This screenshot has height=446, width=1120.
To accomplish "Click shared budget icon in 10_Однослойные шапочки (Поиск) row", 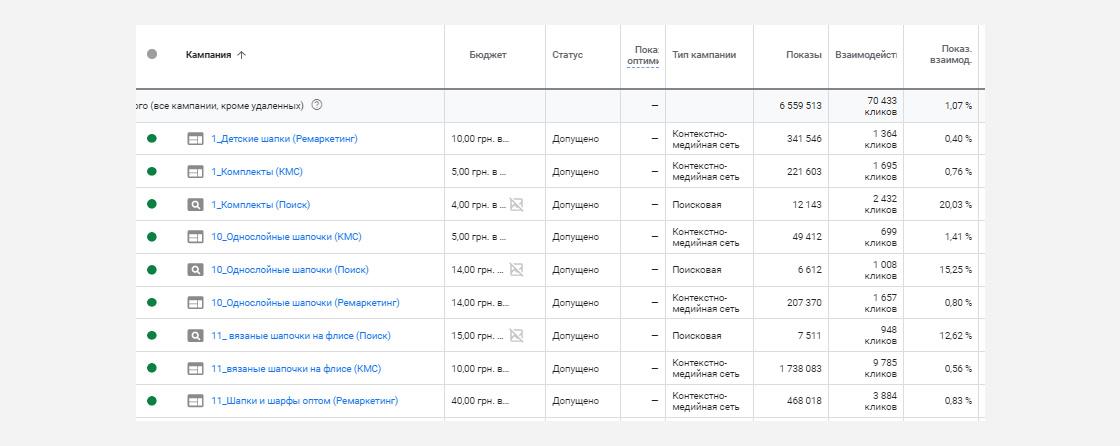I will click(516, 270).
